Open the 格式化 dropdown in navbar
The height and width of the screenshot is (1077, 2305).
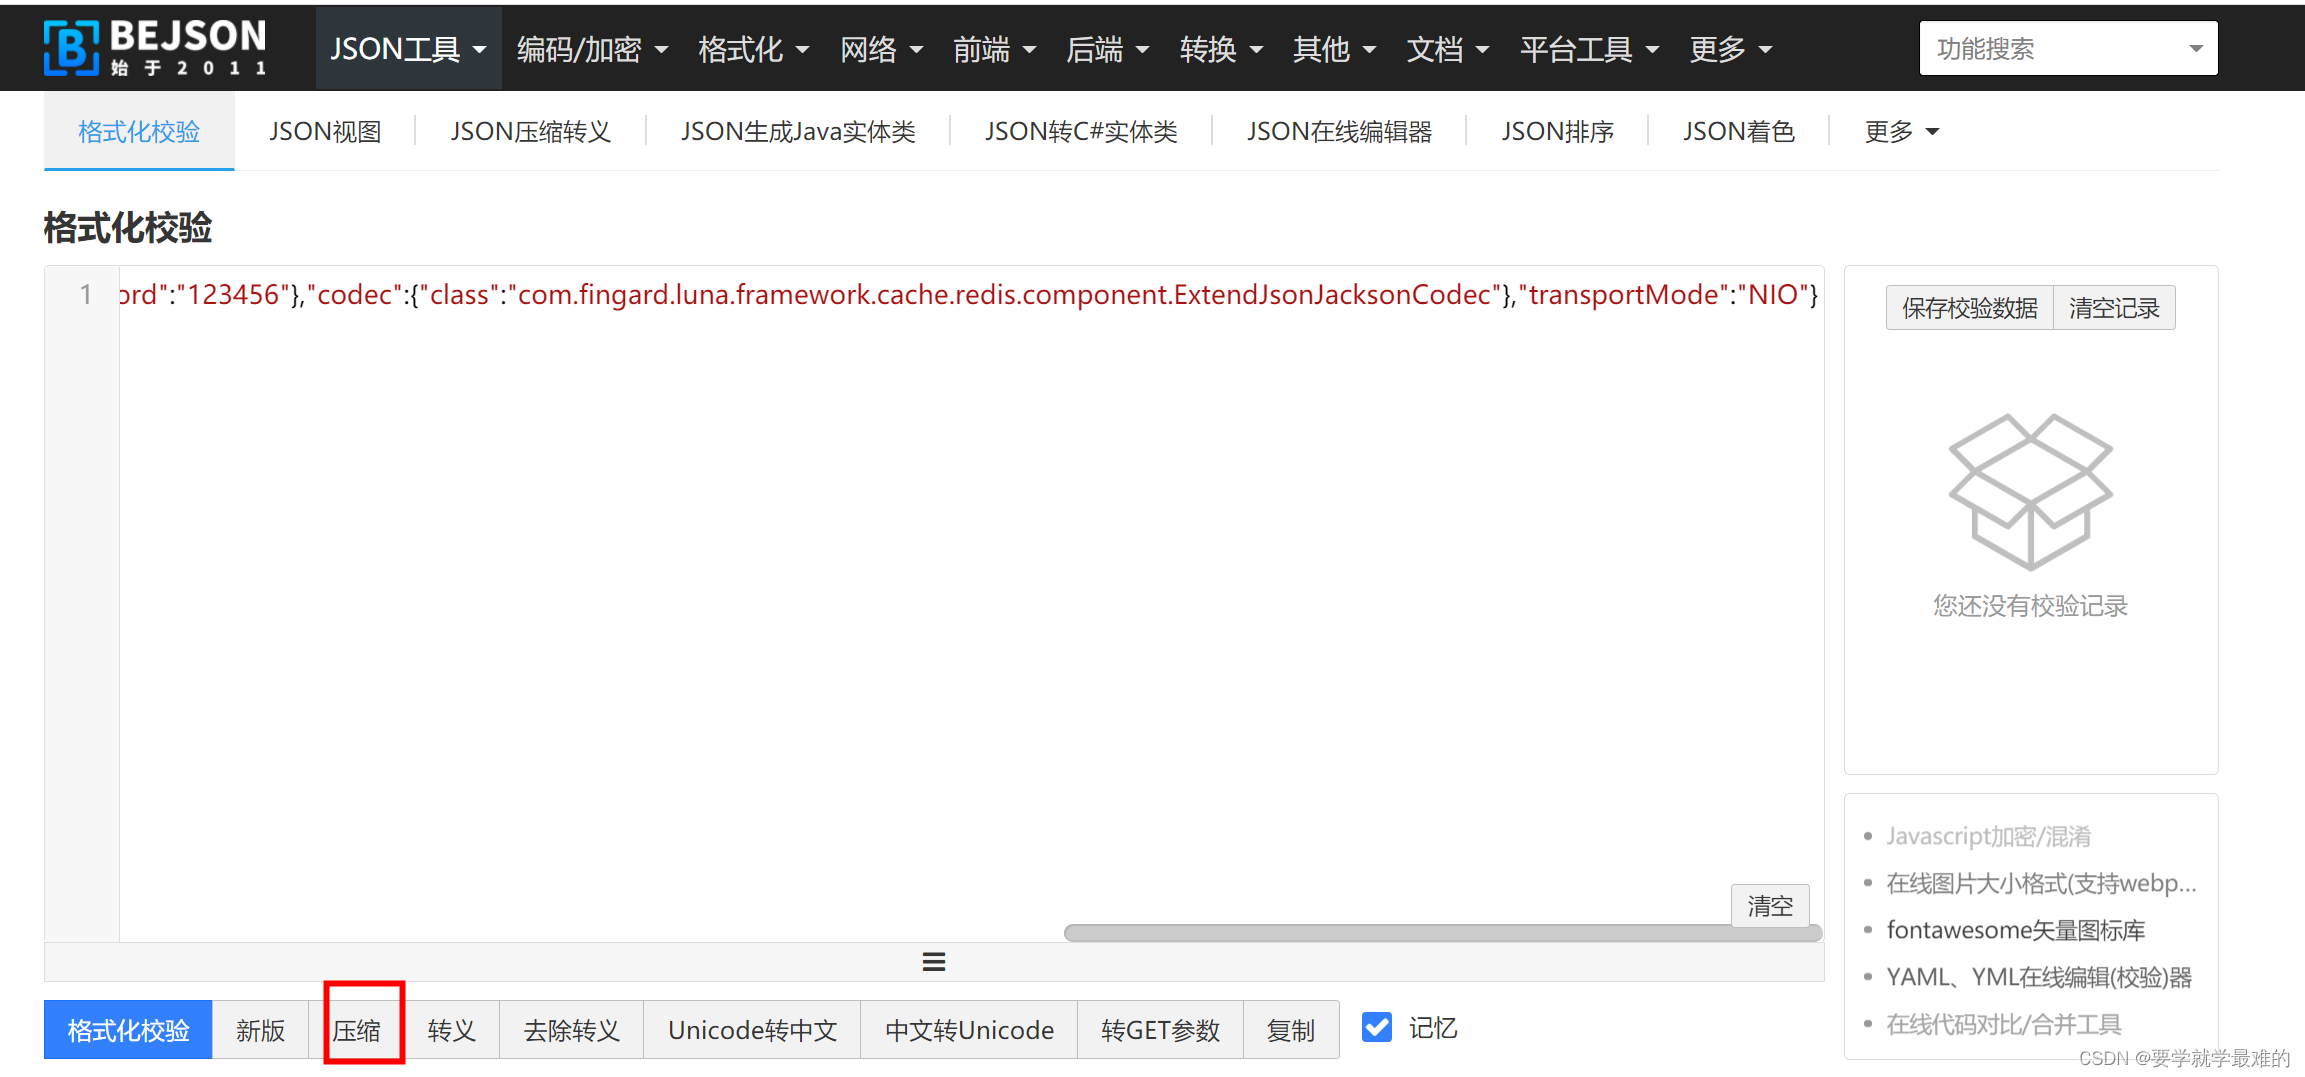coord(754,49)
